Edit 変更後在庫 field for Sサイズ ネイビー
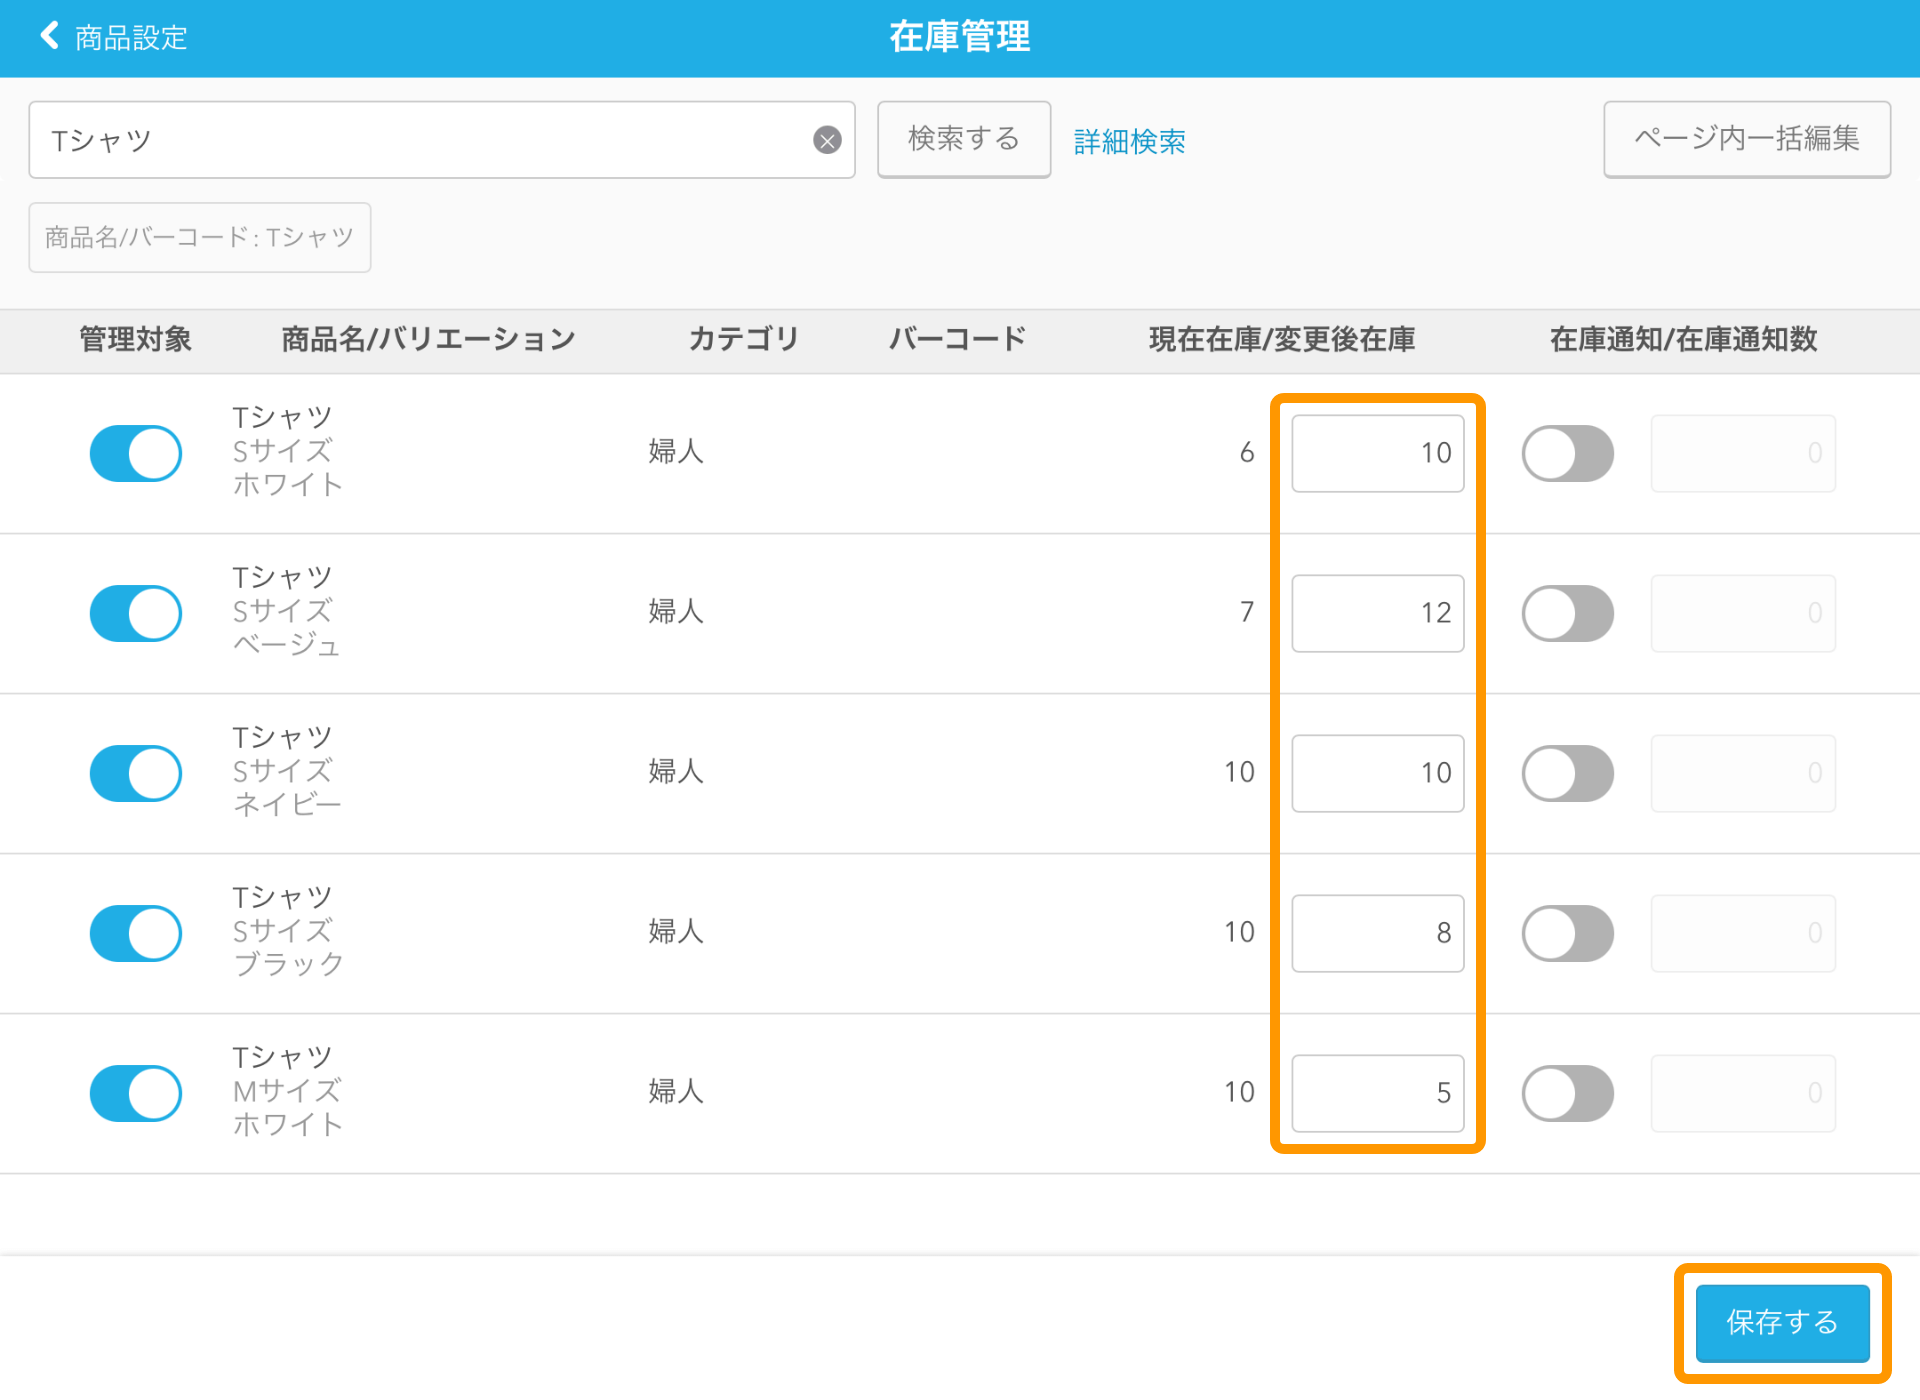 [x=1378, y=773]
